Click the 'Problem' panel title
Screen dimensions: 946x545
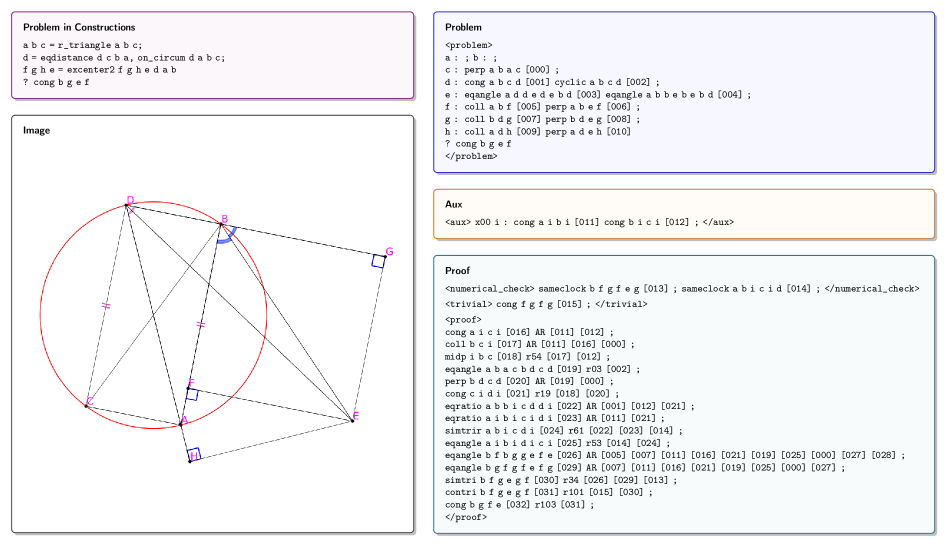[x=463, y=27]
